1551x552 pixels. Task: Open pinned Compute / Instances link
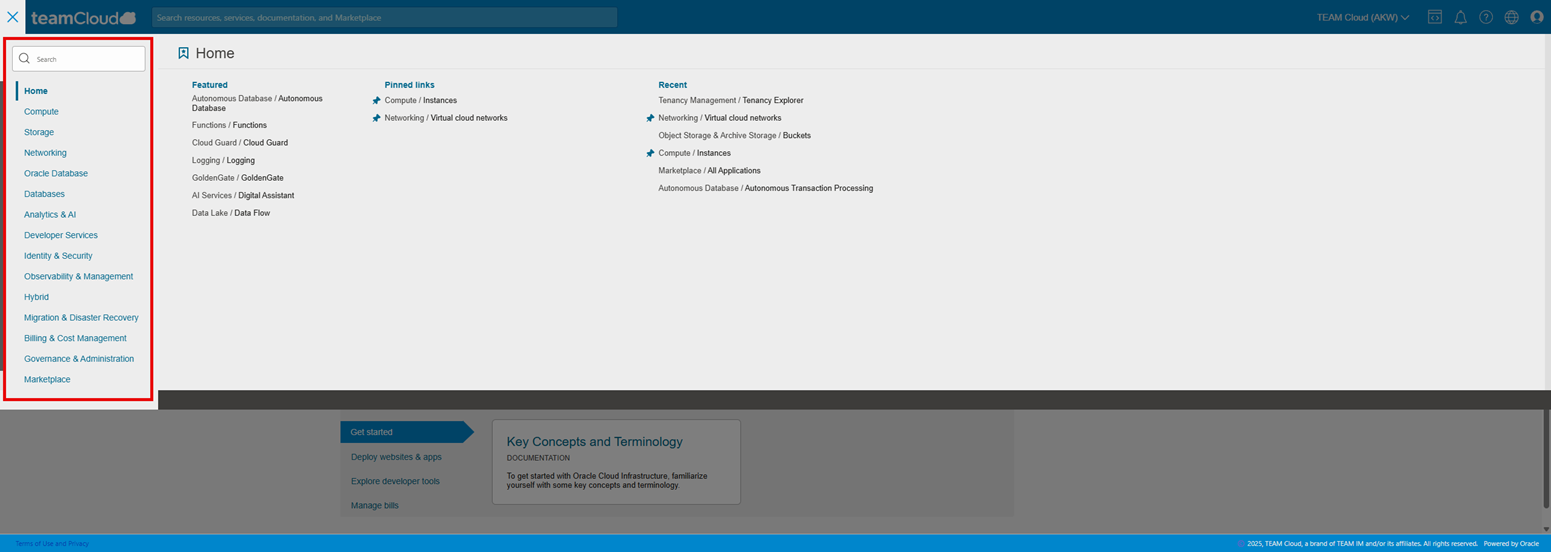click(x=421, y=101)
